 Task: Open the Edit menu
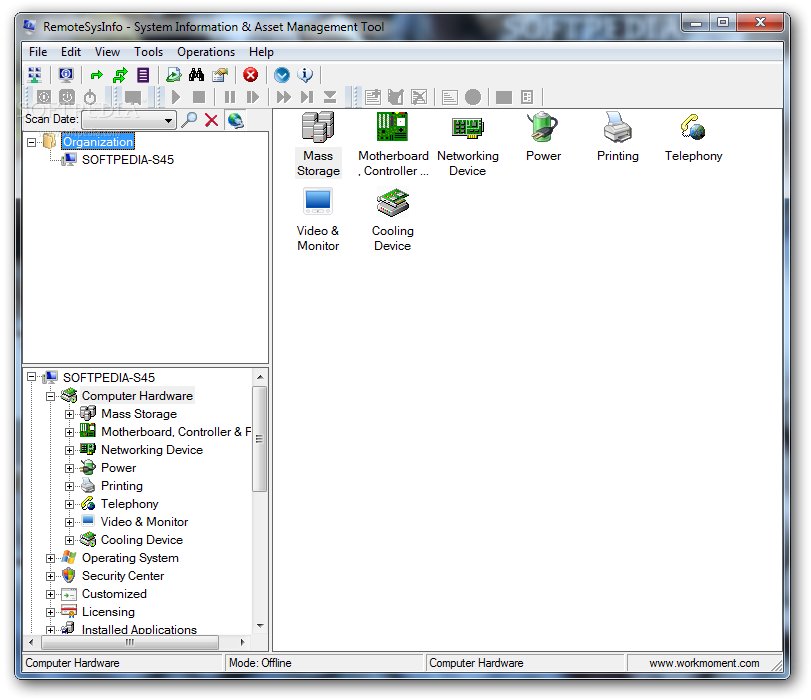pos(71,52)
